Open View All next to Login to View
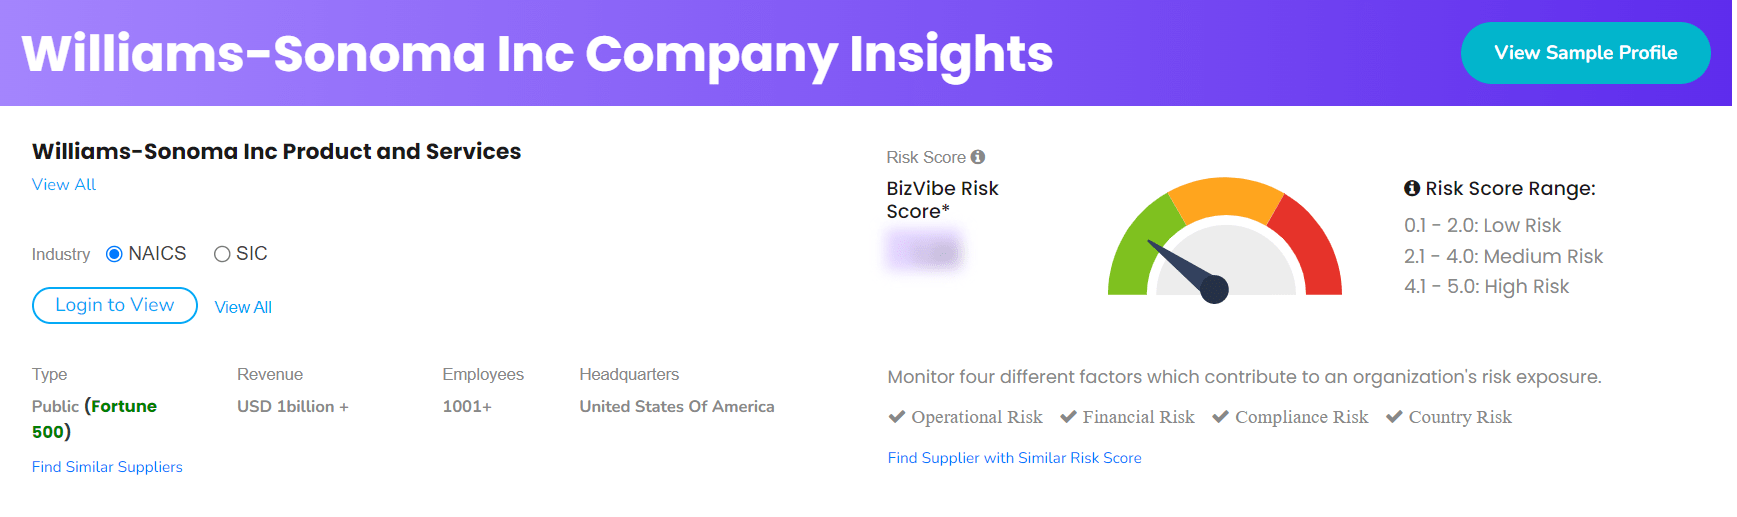1737x517 pixels. [x=243, y=307]
